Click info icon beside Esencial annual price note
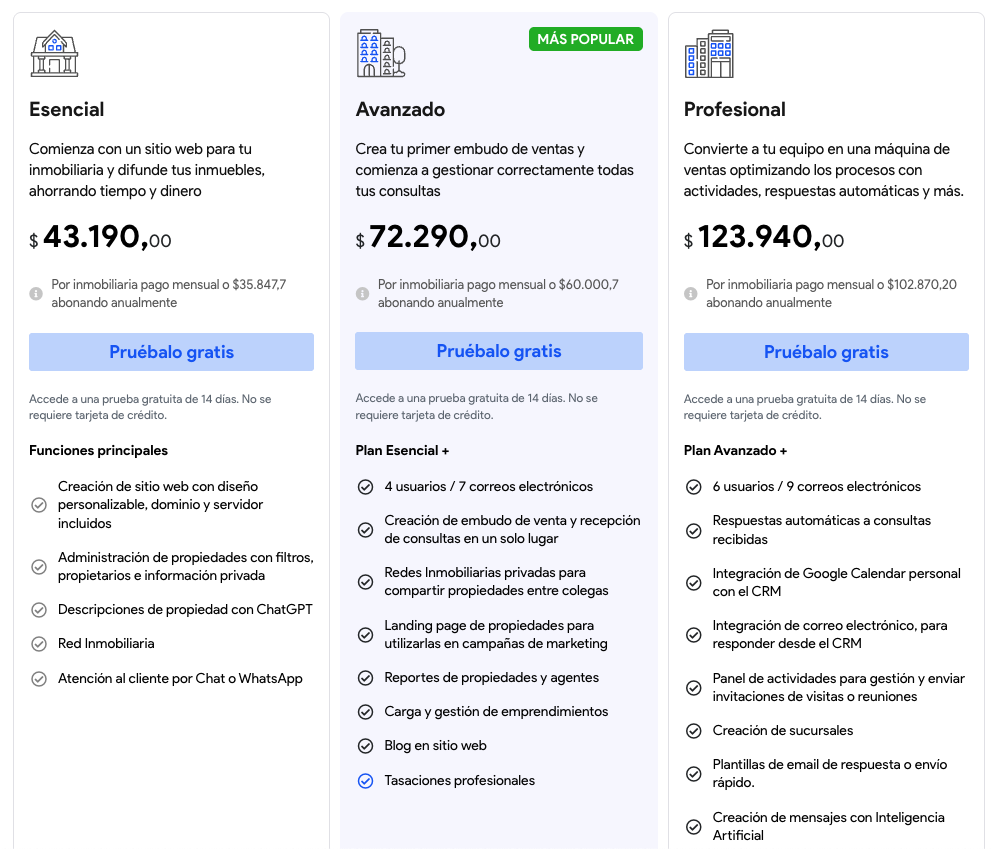Screen dimensions: 992x849 click(36, 294)
